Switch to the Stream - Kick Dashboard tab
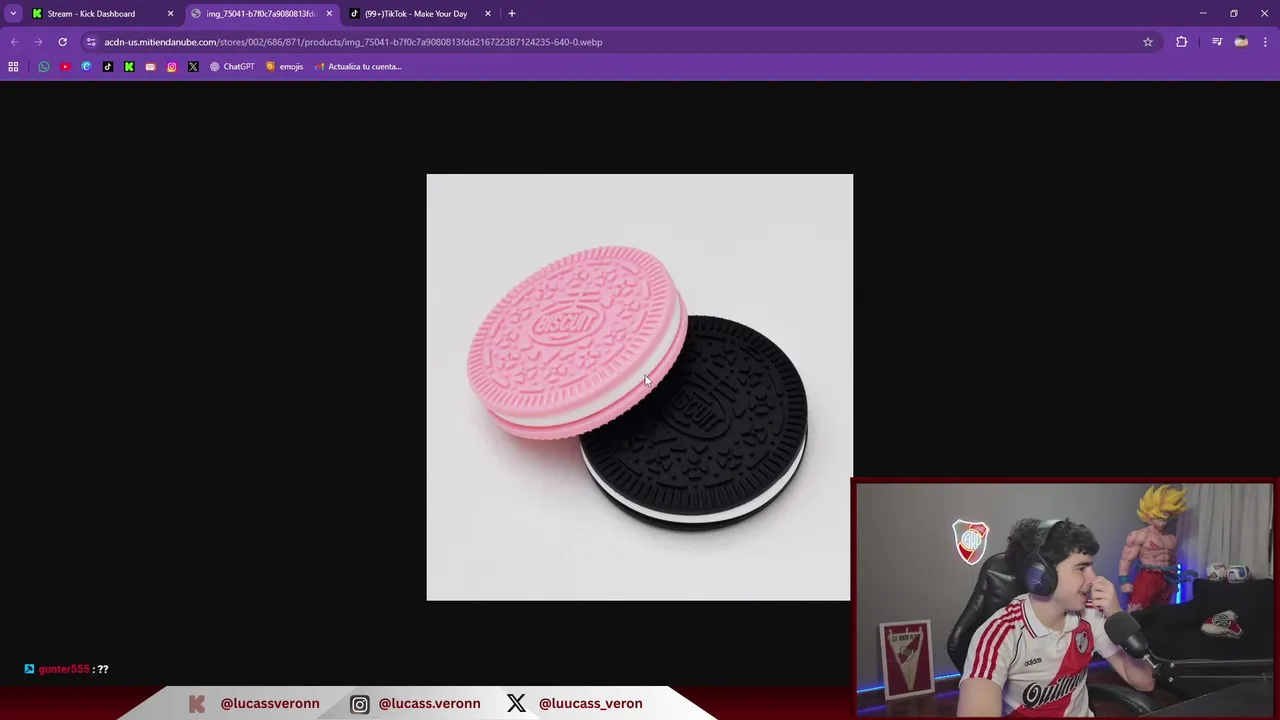This screenshot has height=720, width=1280. 91,13
